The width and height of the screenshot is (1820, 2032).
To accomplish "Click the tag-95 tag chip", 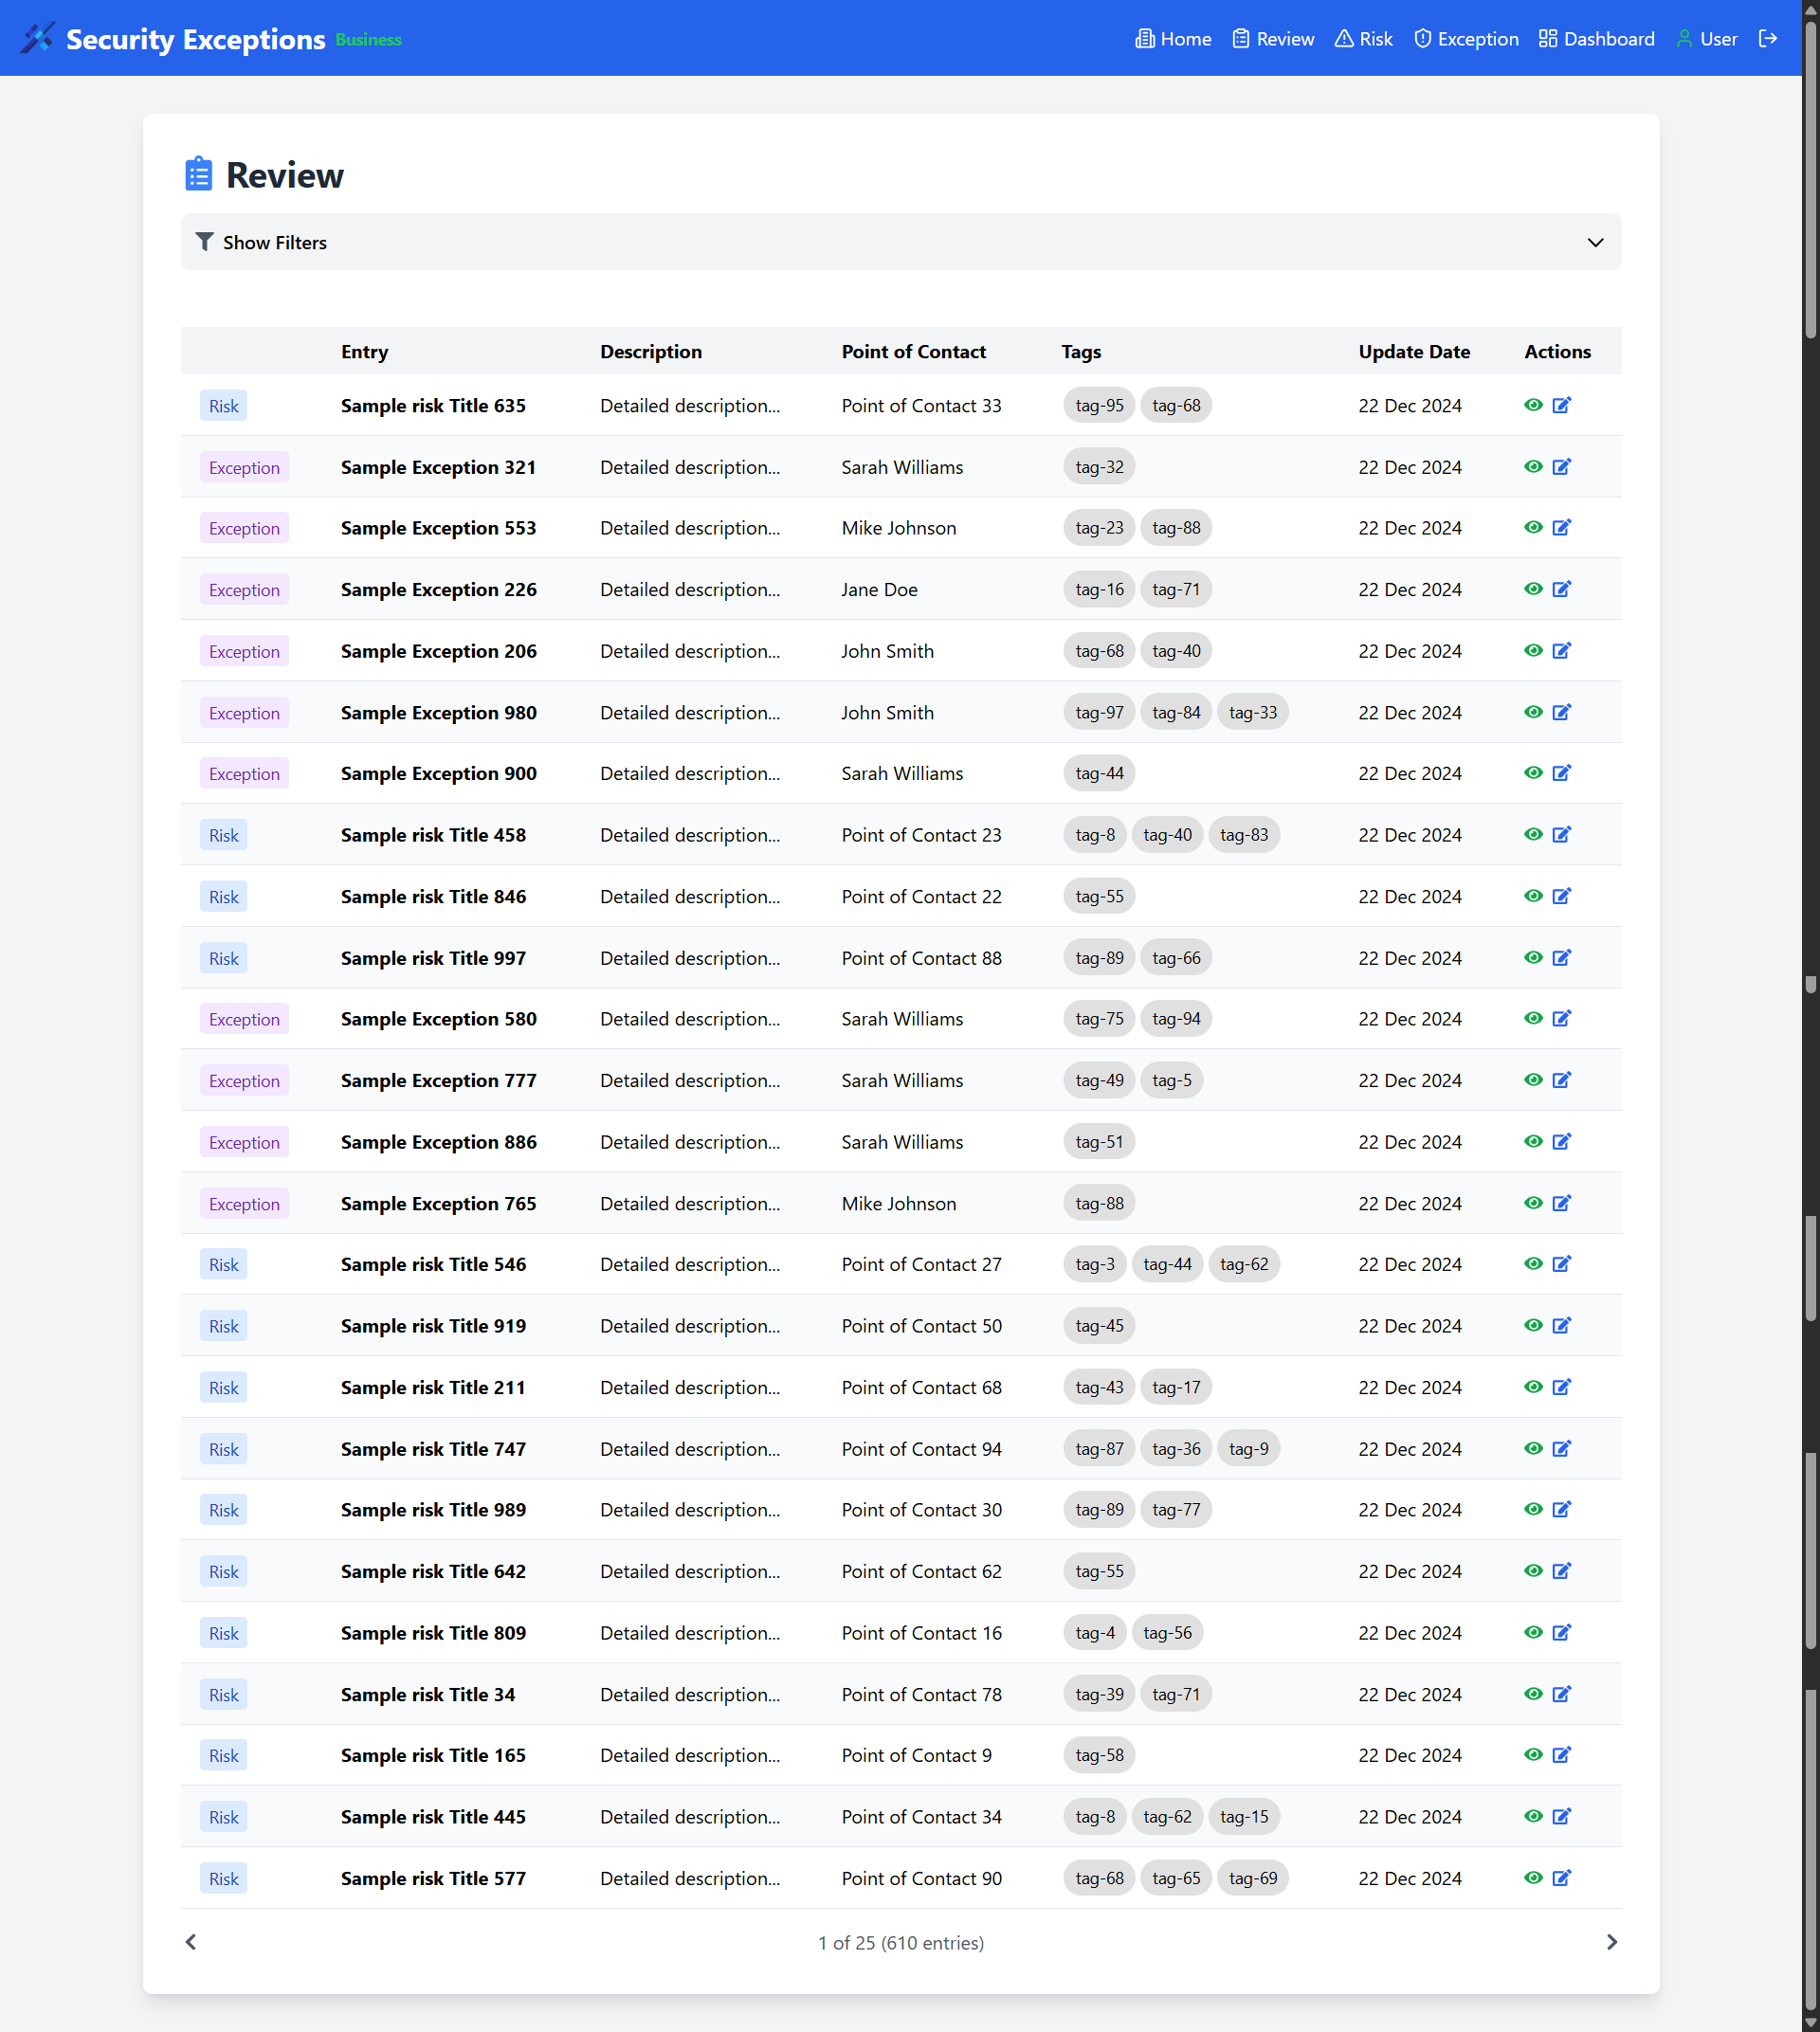I will 1099,405.
